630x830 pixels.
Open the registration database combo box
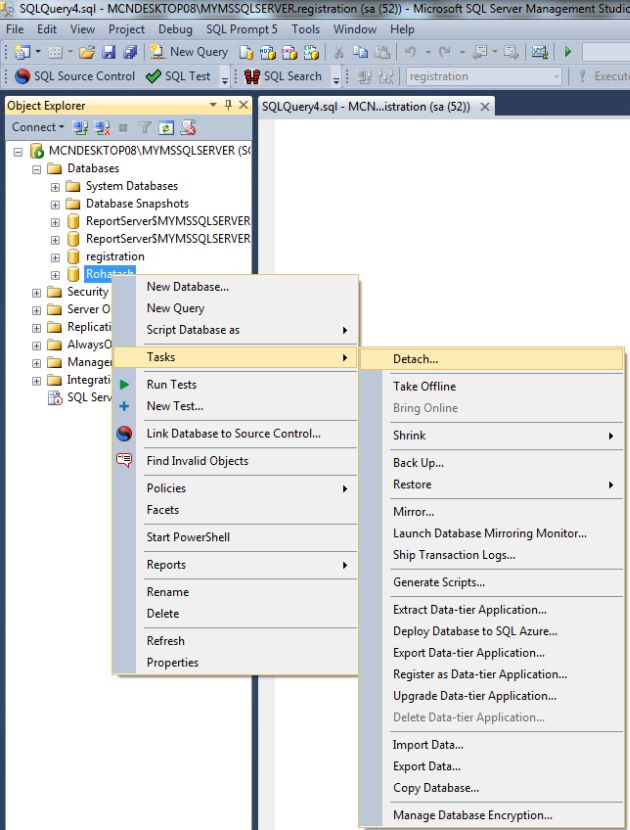(x=484, y=77)
